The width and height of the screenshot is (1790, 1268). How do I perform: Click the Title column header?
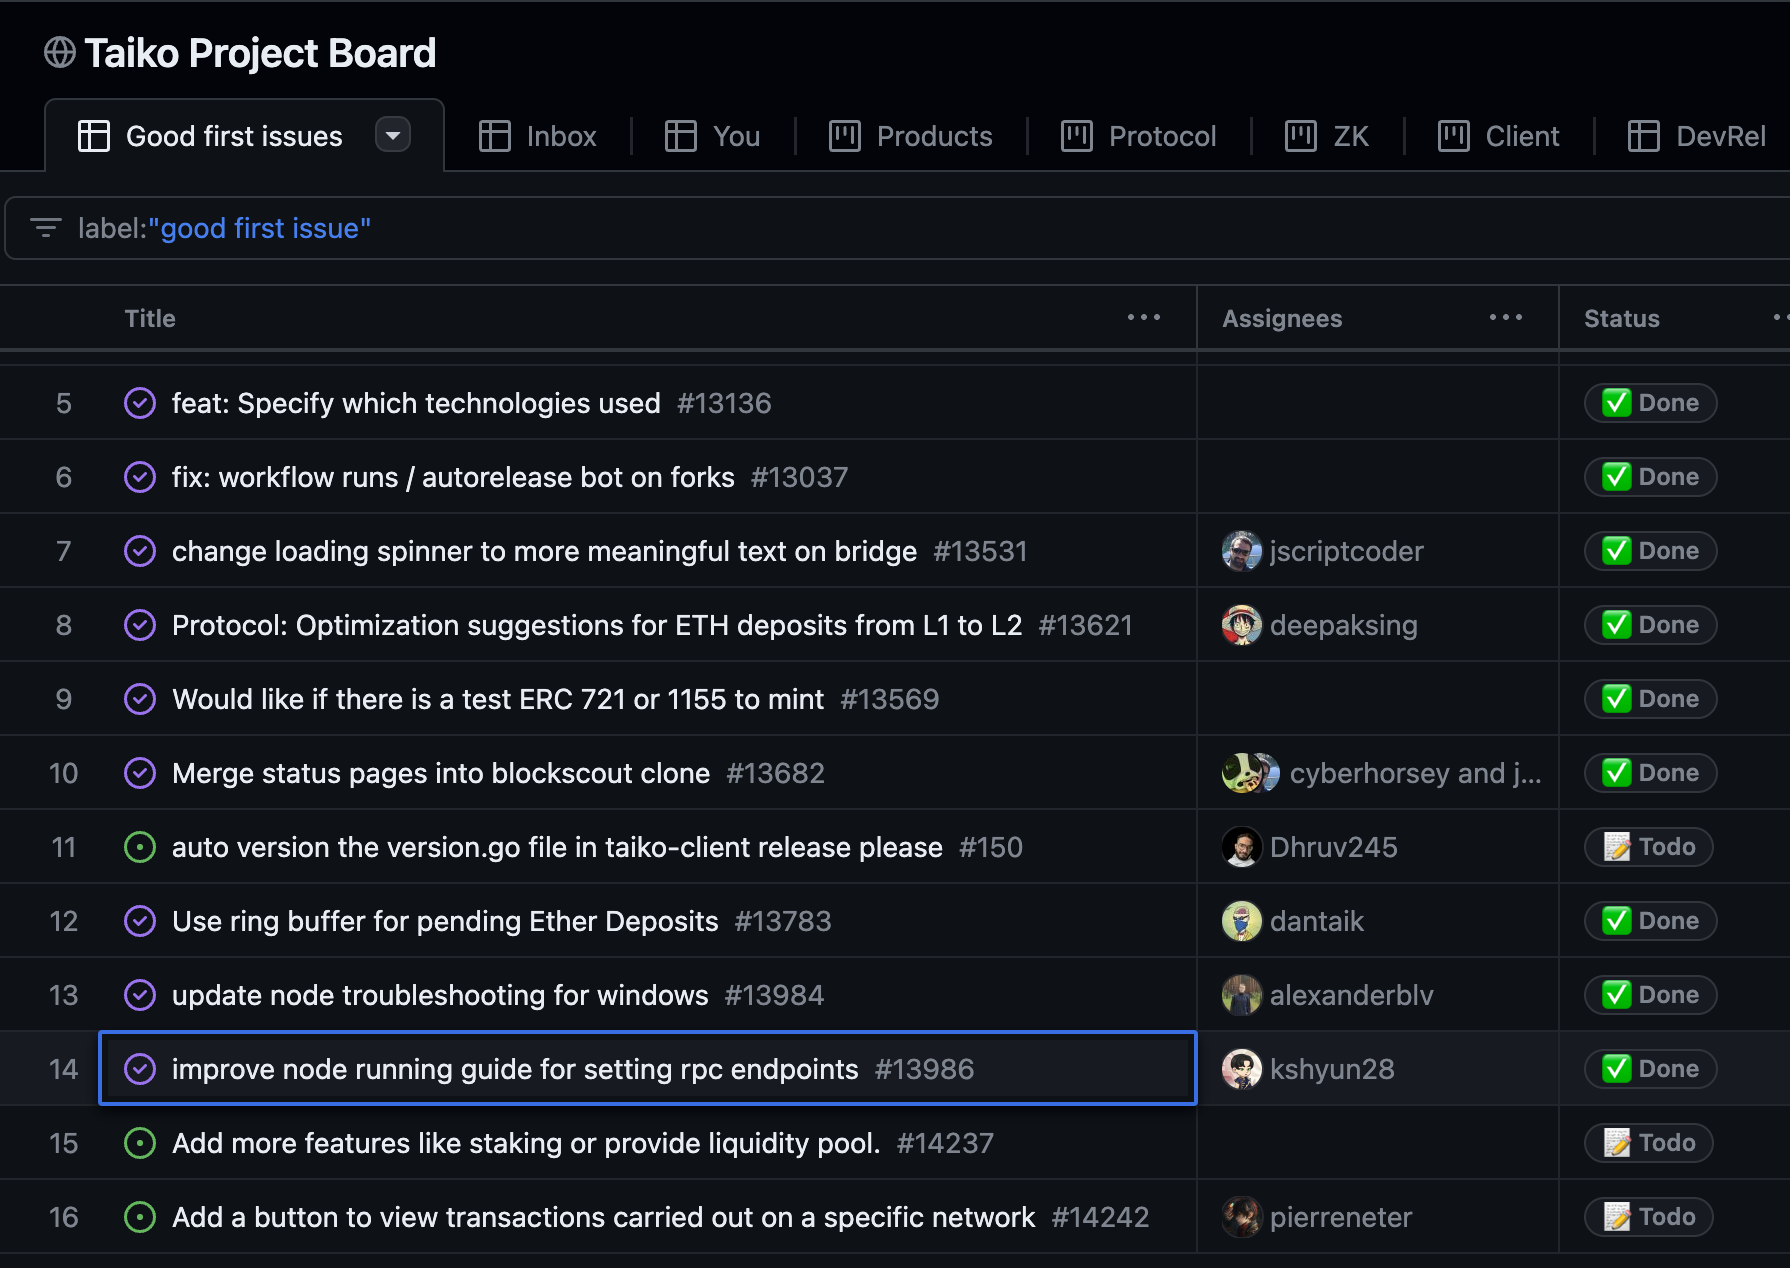coord(150,319)
